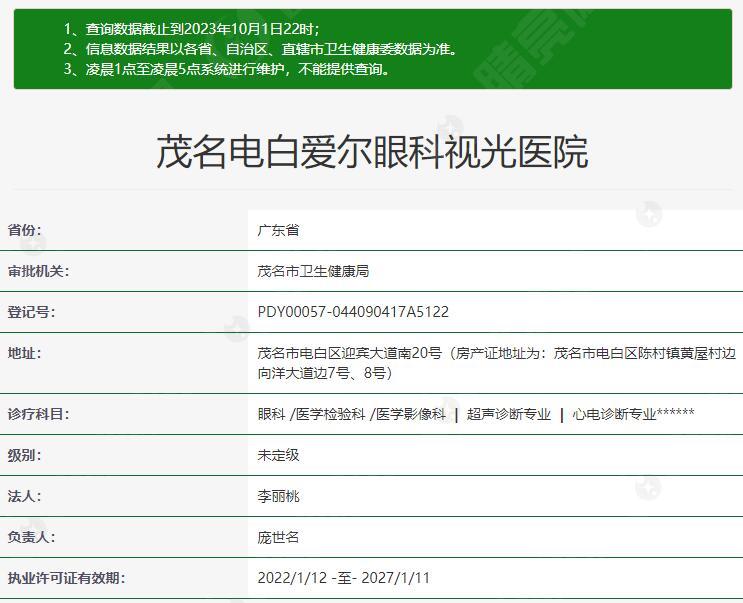Click the 省份 label
743x603 pixels.
point(25,230)
